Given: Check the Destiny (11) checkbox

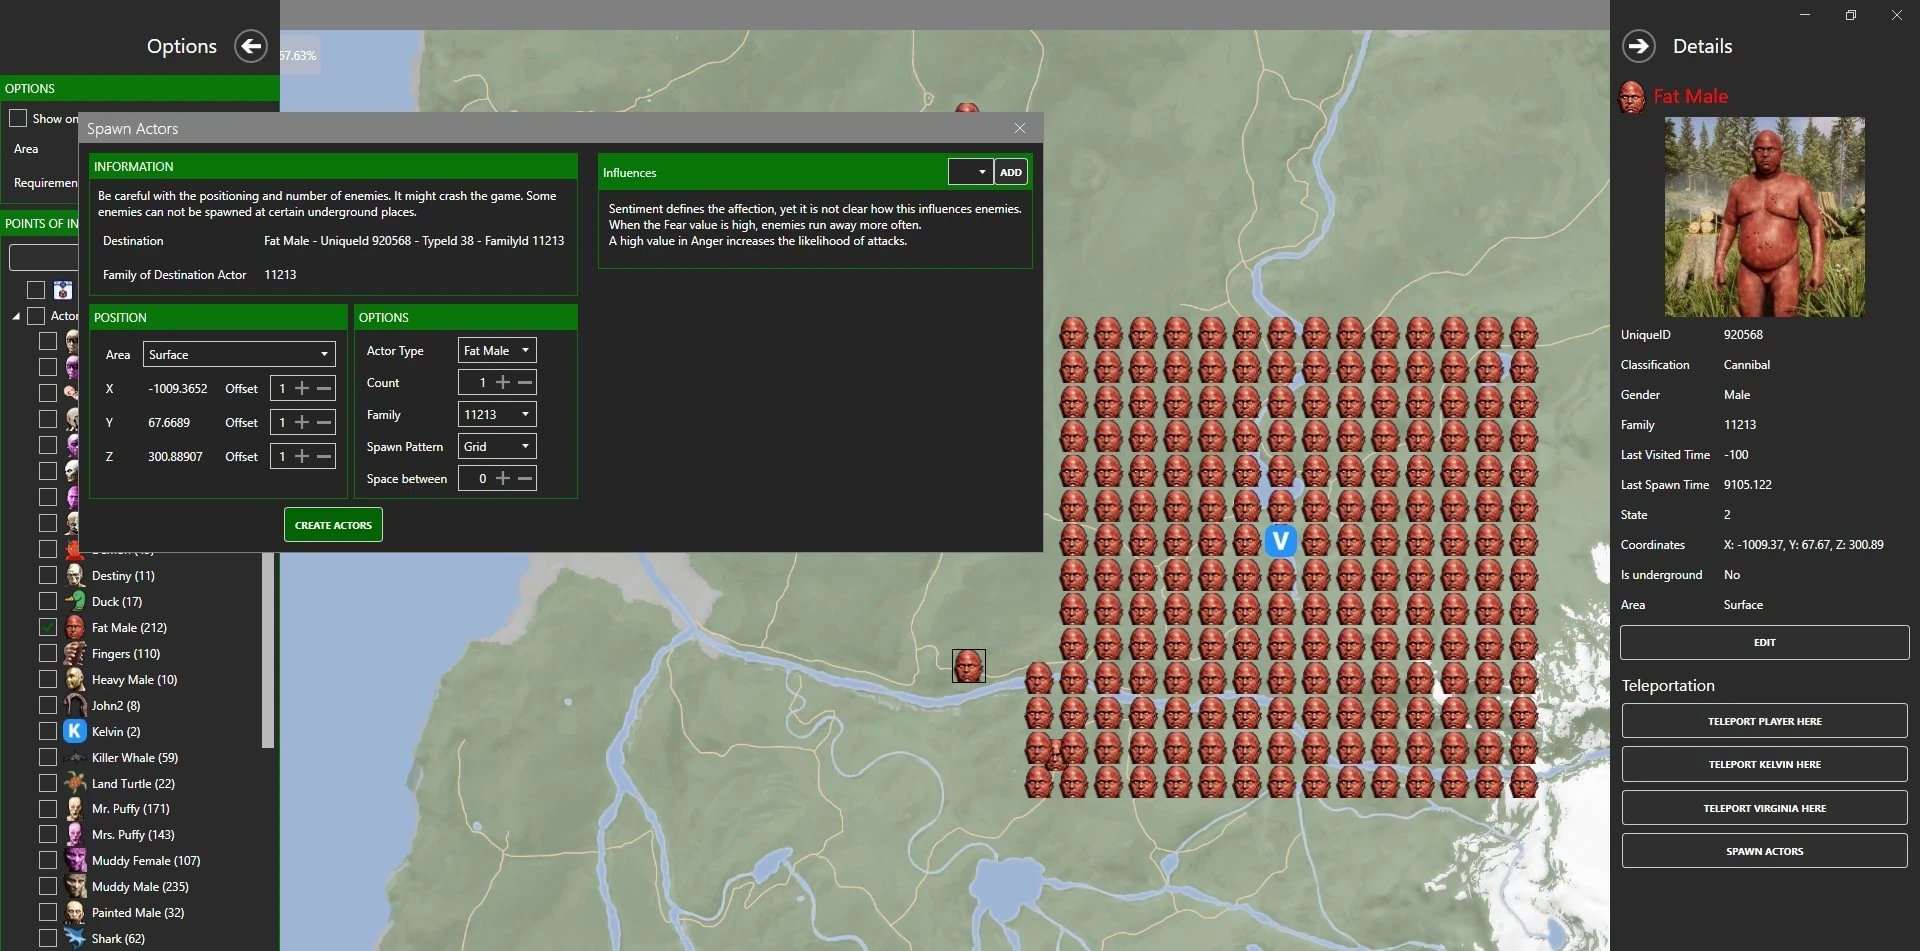Looking at the screenshot, I should 48,575.
